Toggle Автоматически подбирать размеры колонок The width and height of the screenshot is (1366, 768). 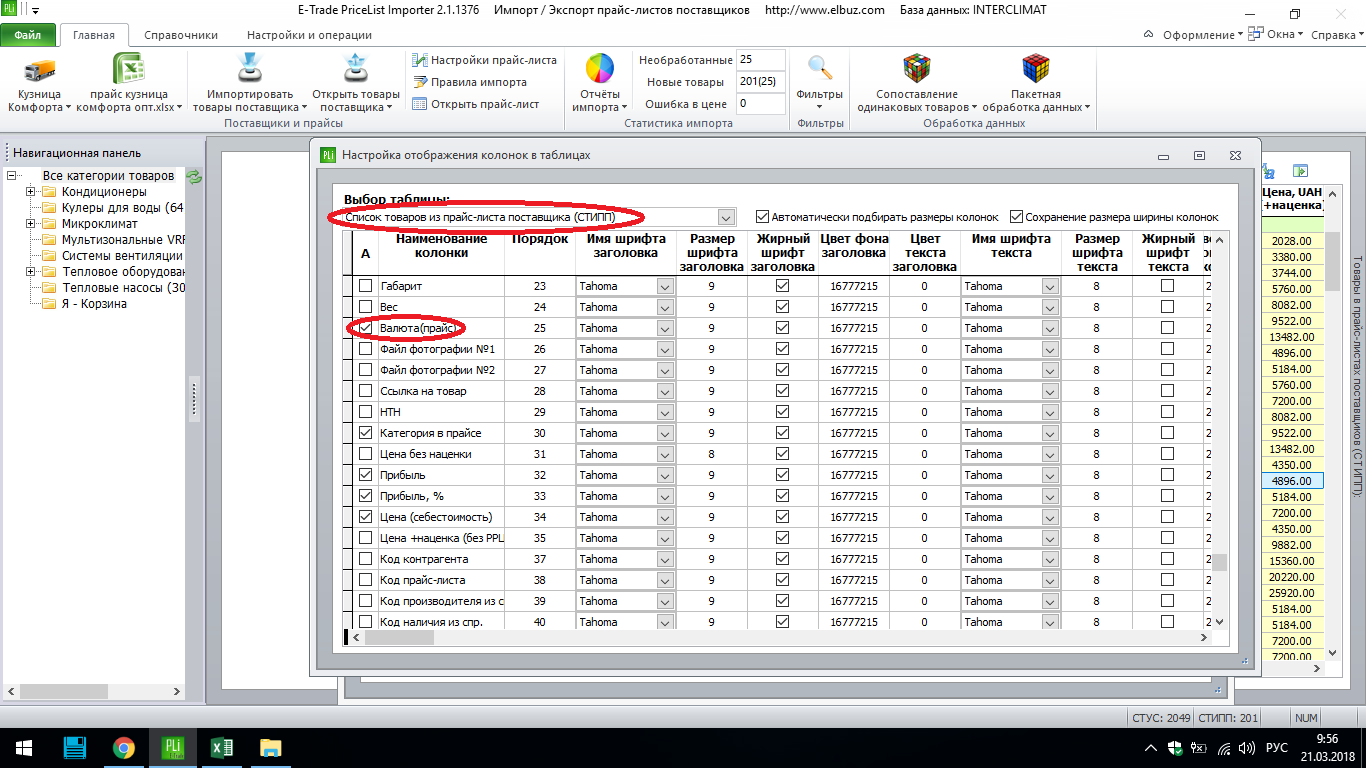[763, 217]
